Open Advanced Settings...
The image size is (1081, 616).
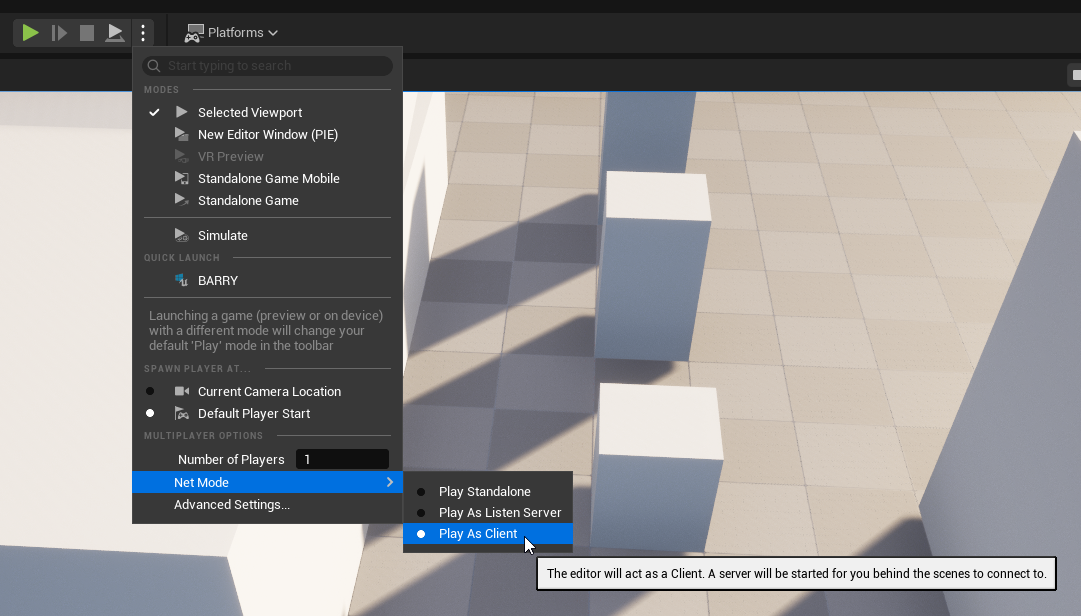point(232,505)
